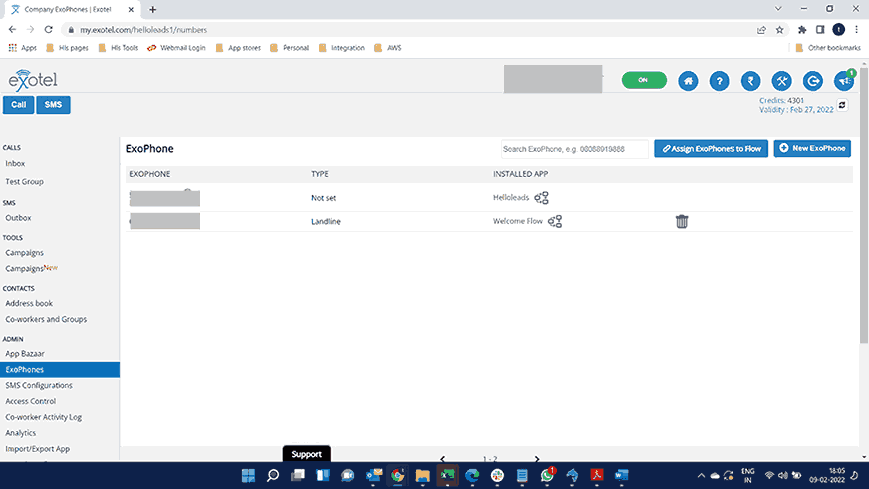Go to next page with right arrow
The image size is (869, 489).
point(536,459)
